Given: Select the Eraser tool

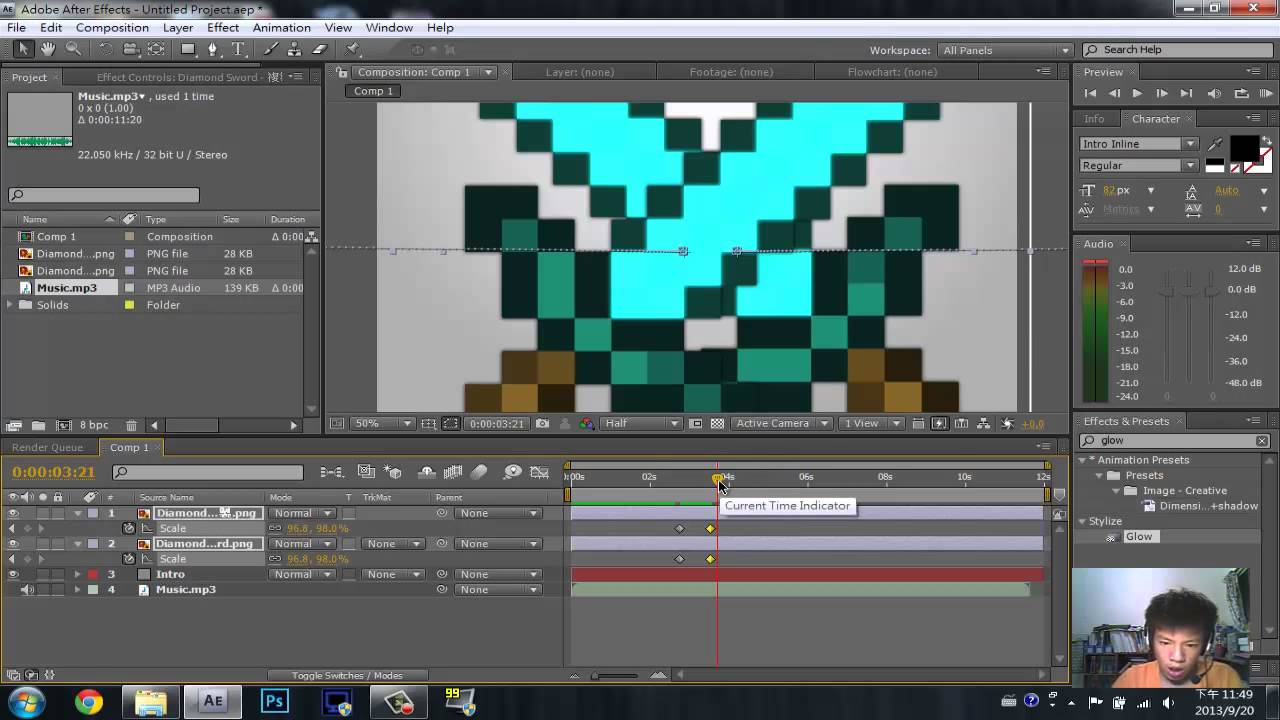Looking at the screenshot, I should click(x=320, y=49).
